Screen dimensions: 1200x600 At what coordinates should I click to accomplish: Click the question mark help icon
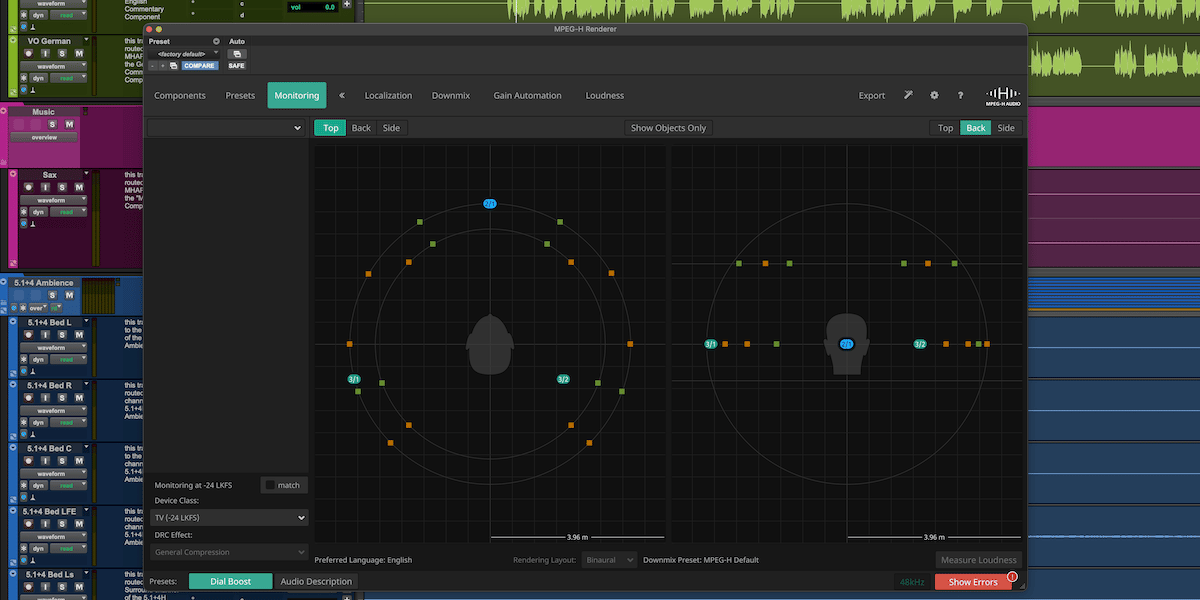click(960, 96)
